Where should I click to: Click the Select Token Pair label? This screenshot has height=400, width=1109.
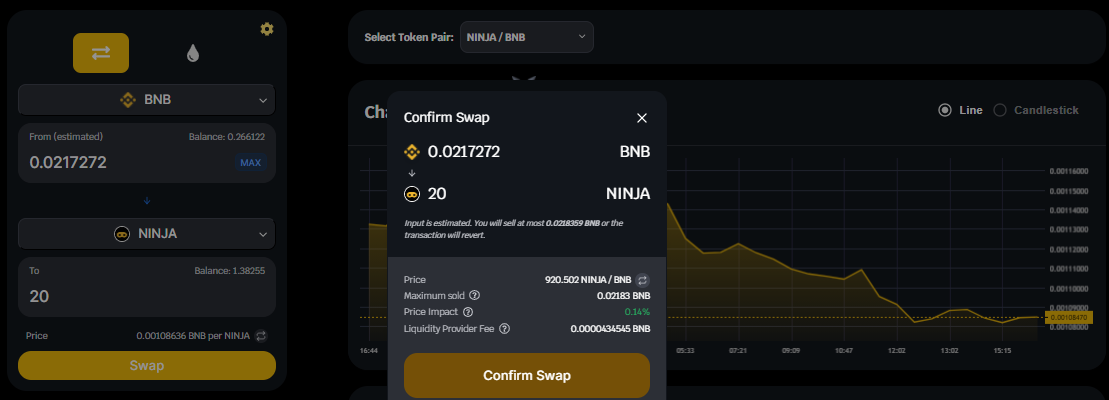click(x=409, y=37)
